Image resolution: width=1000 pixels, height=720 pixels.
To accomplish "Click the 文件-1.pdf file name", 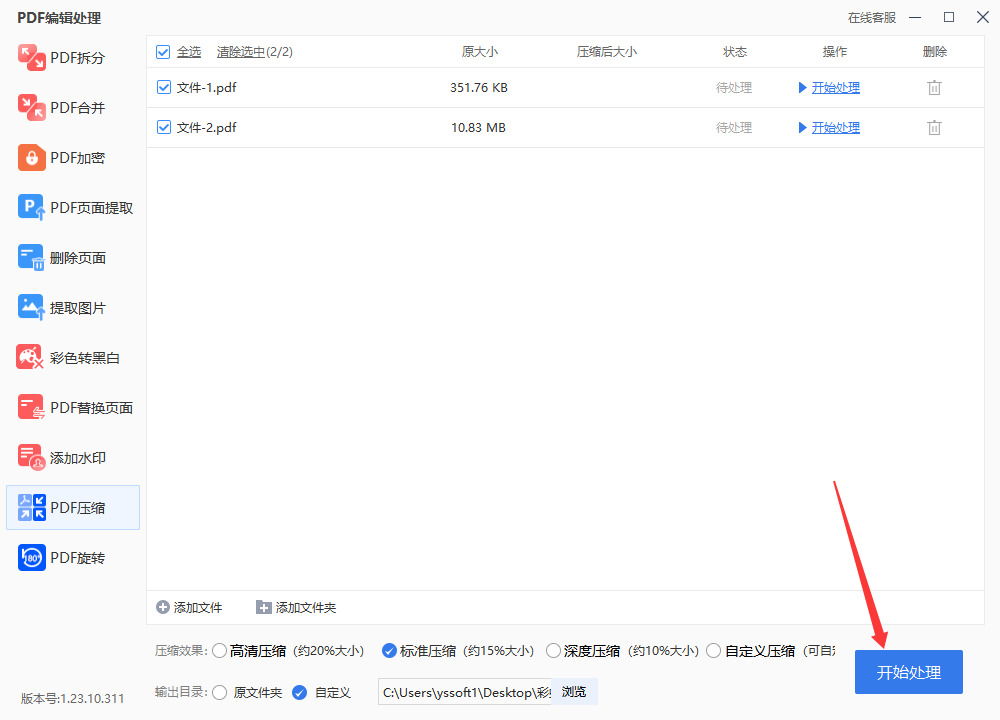I will point(207,87).
